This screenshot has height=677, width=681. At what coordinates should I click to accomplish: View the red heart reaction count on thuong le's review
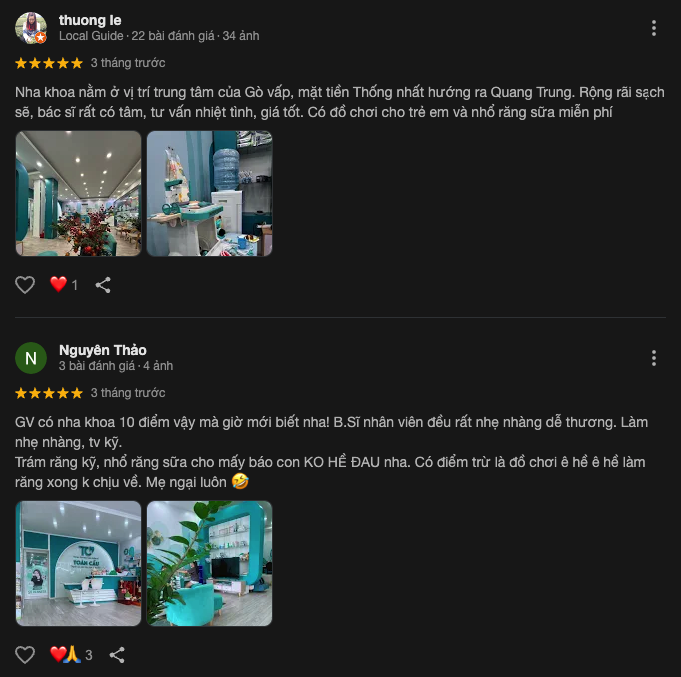[64, 285]
